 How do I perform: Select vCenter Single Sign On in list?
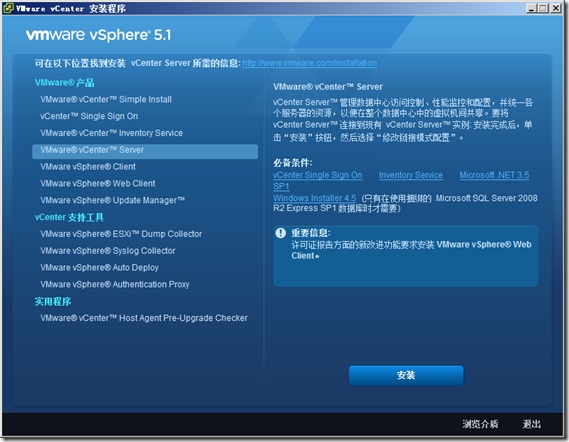pos(89,116)
